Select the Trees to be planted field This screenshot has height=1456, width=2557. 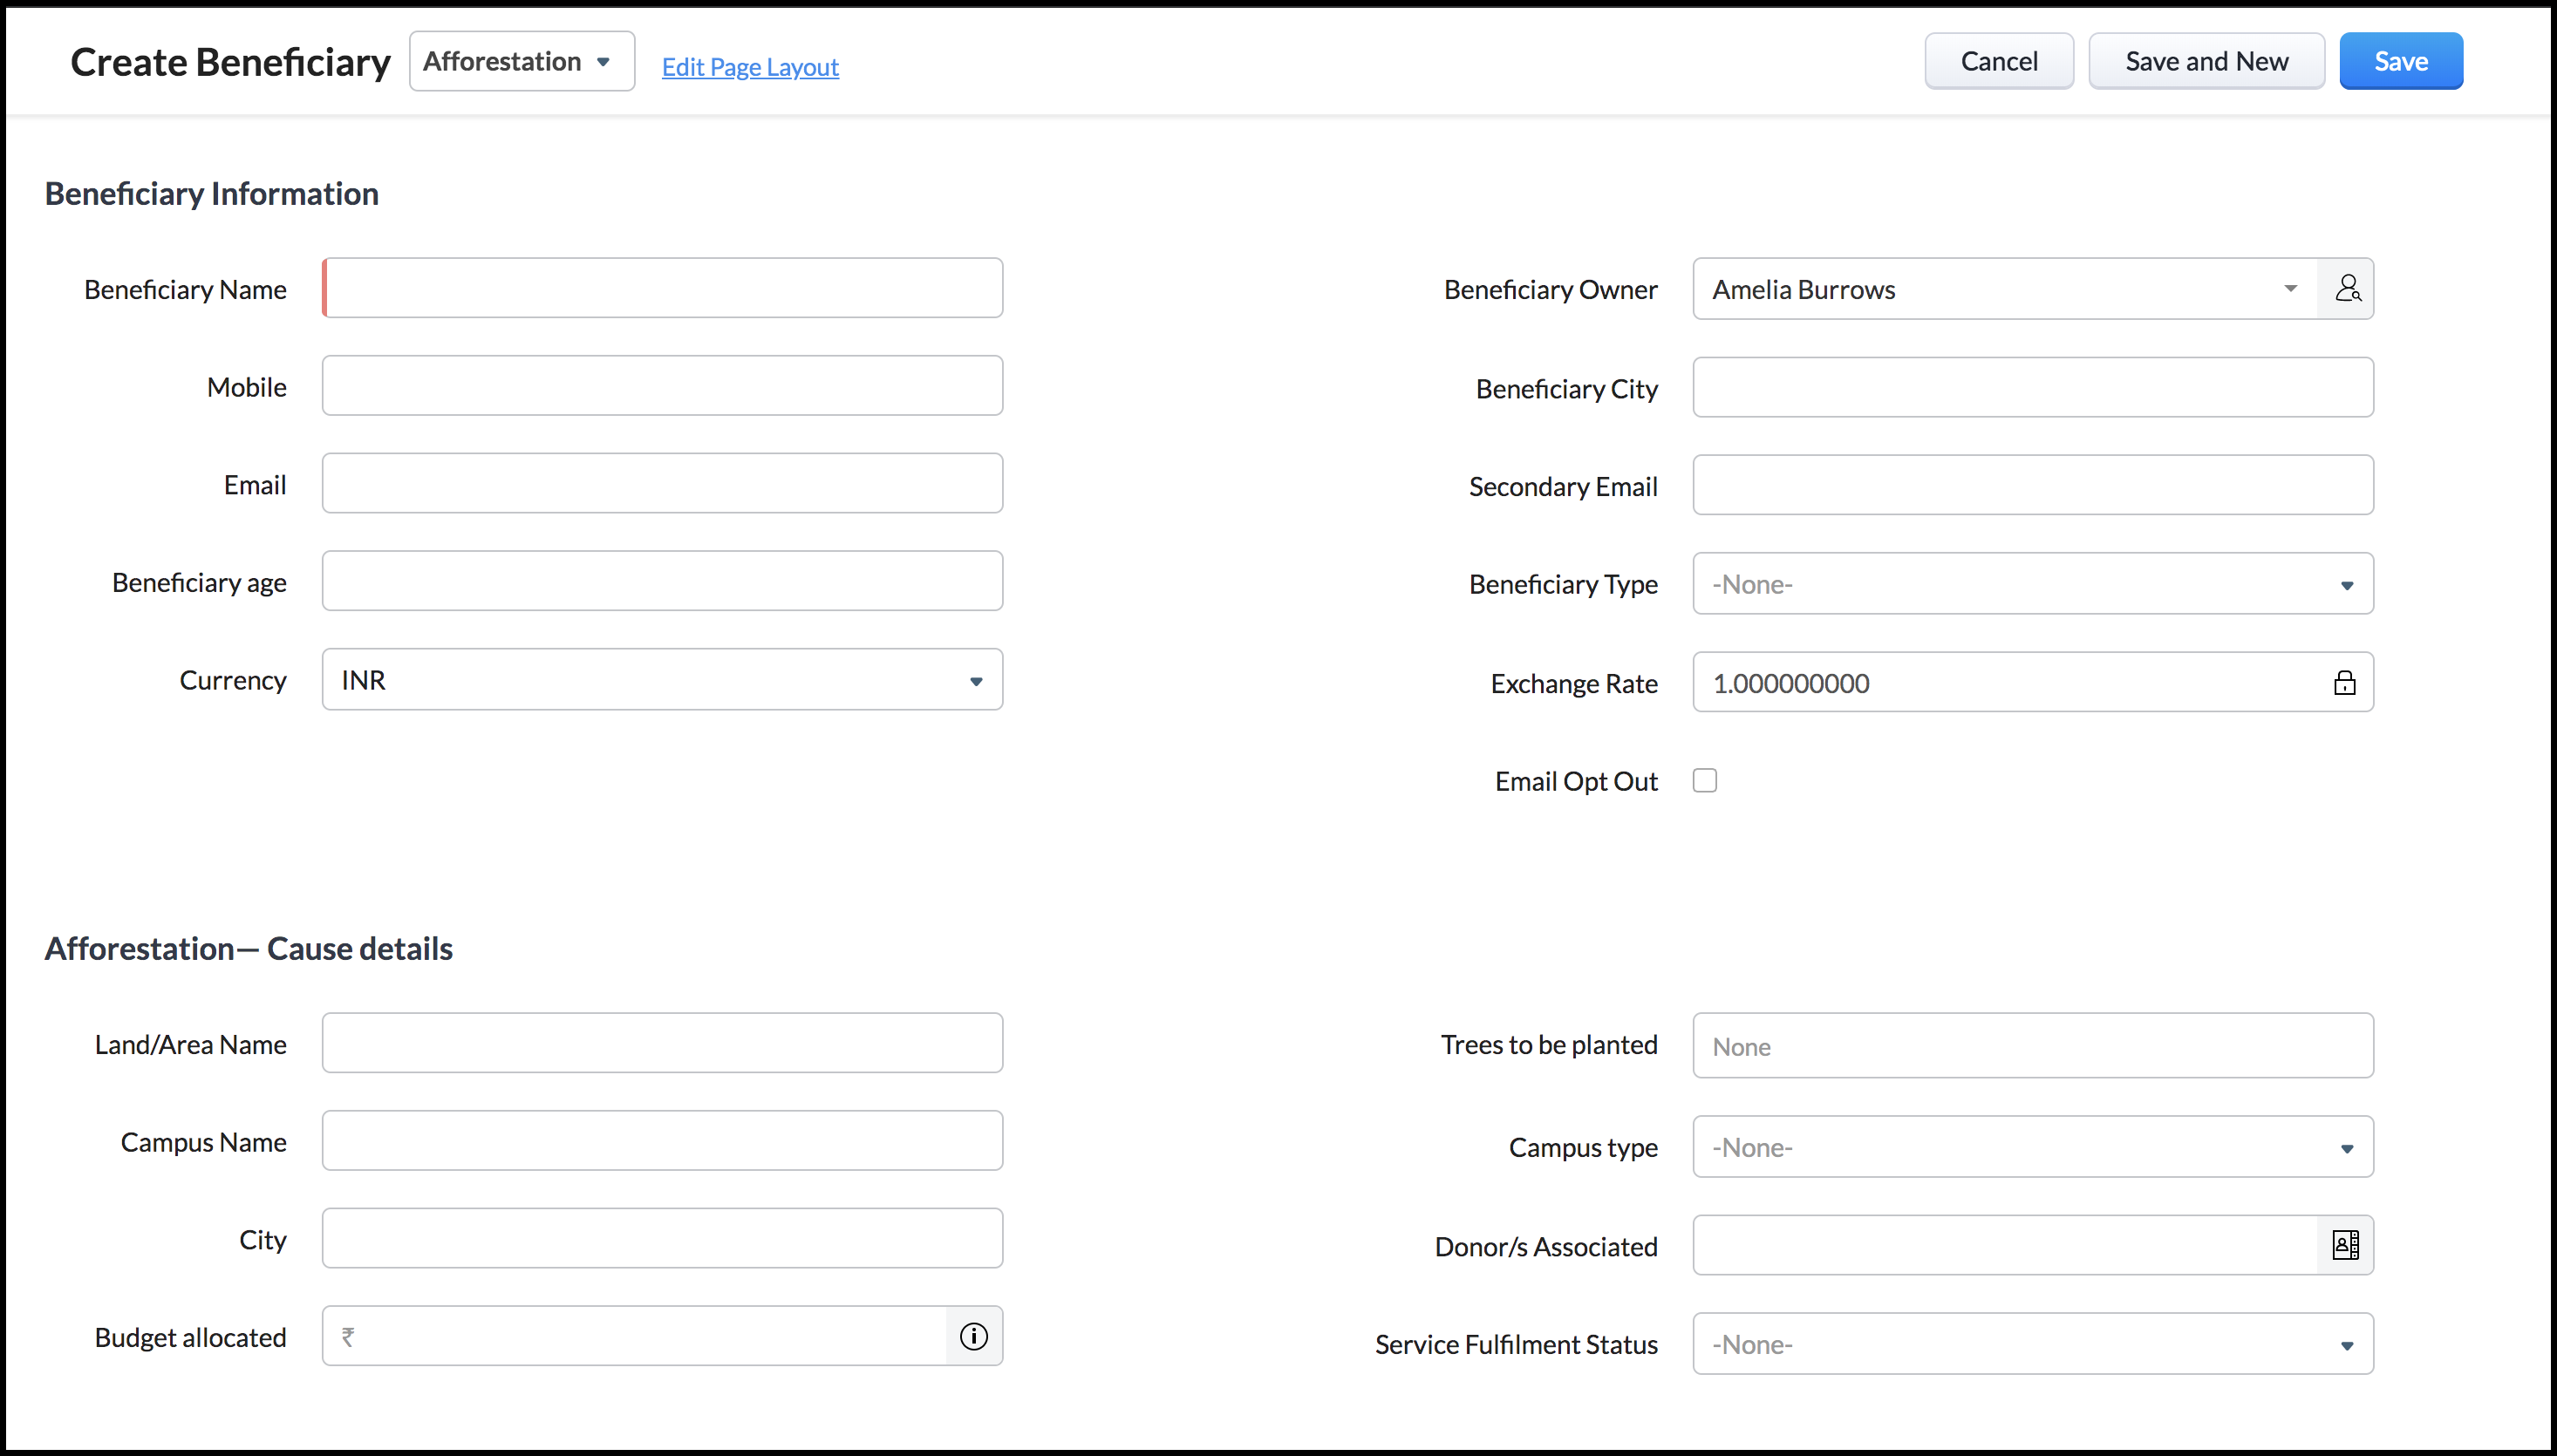[2032, 1046]
